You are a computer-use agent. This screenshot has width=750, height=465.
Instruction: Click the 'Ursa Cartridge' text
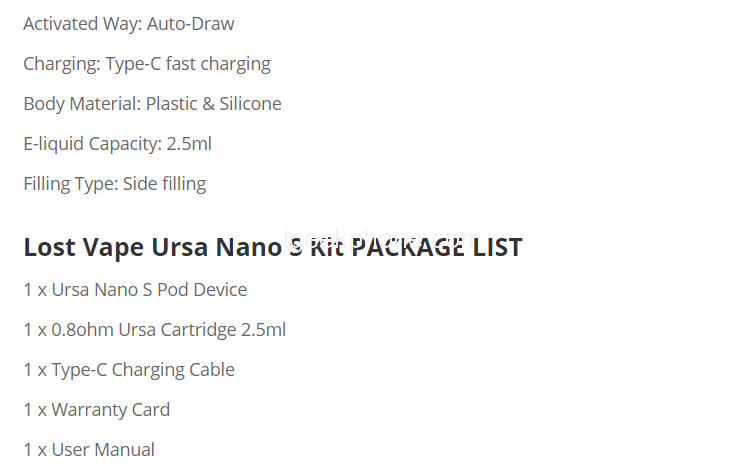pyautogui.click(x=177, y=330)
